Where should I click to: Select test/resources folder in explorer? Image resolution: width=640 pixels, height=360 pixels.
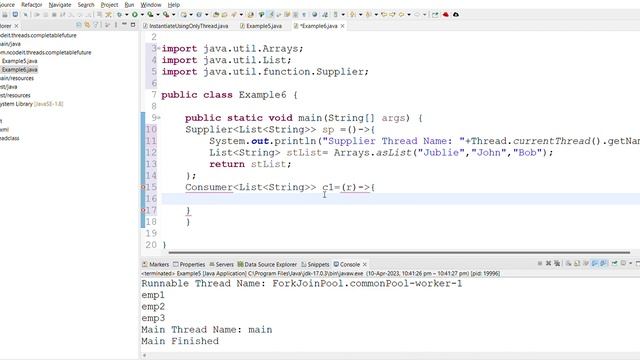15,95
